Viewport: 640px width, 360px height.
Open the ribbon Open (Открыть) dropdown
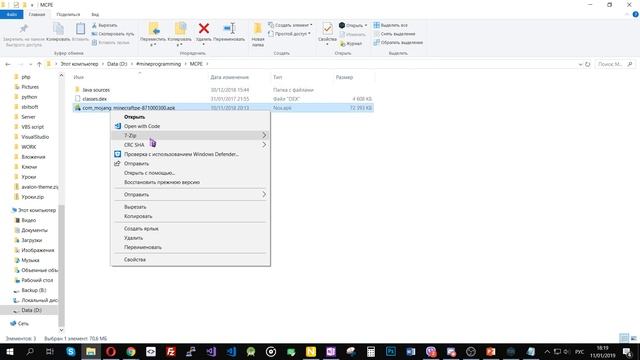(353, 25)
